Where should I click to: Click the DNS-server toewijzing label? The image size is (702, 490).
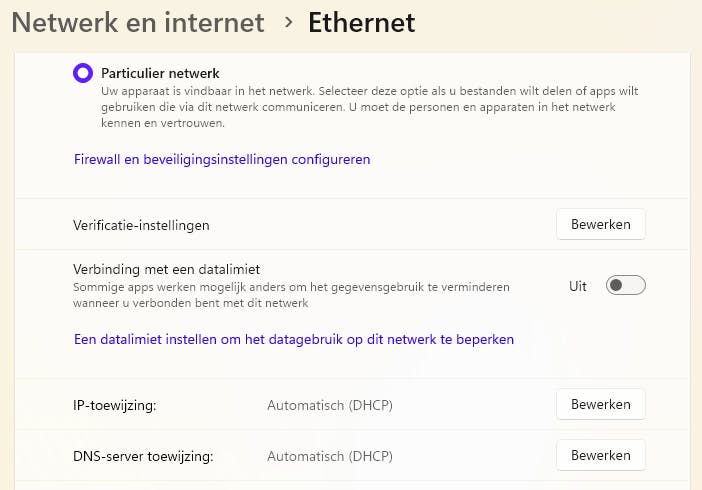(x=143, y=456)
